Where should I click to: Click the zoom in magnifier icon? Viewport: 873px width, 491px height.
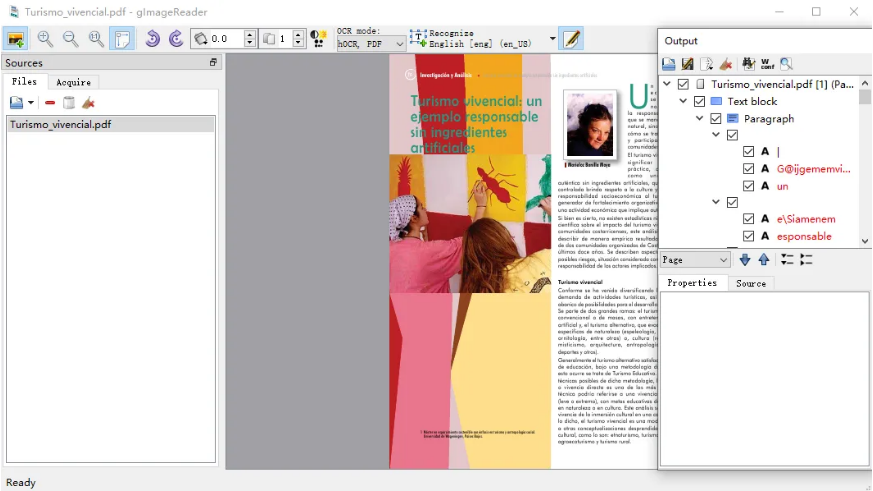click(x=45, y=39)
